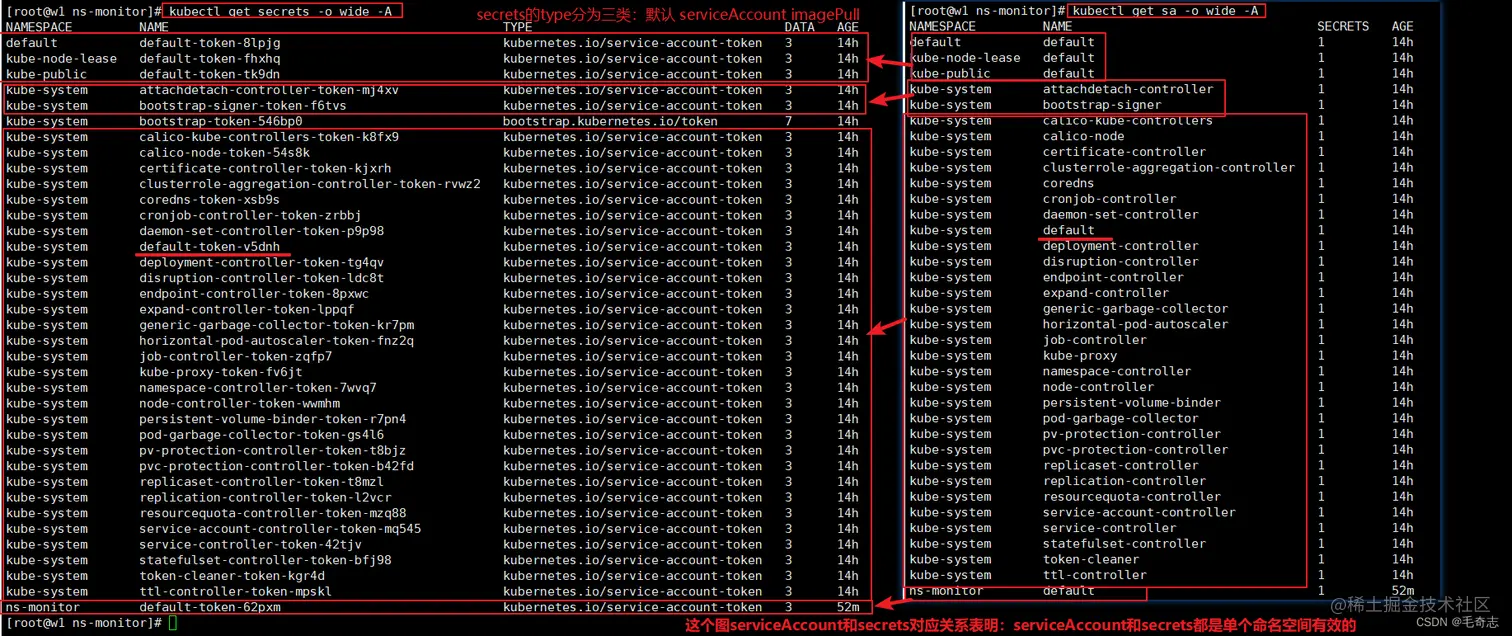Image resolution: width=1512 pixels, height=636 pixels.
Task: Select default-token-v5dnh secret
Action: click(x=210, y=247)
